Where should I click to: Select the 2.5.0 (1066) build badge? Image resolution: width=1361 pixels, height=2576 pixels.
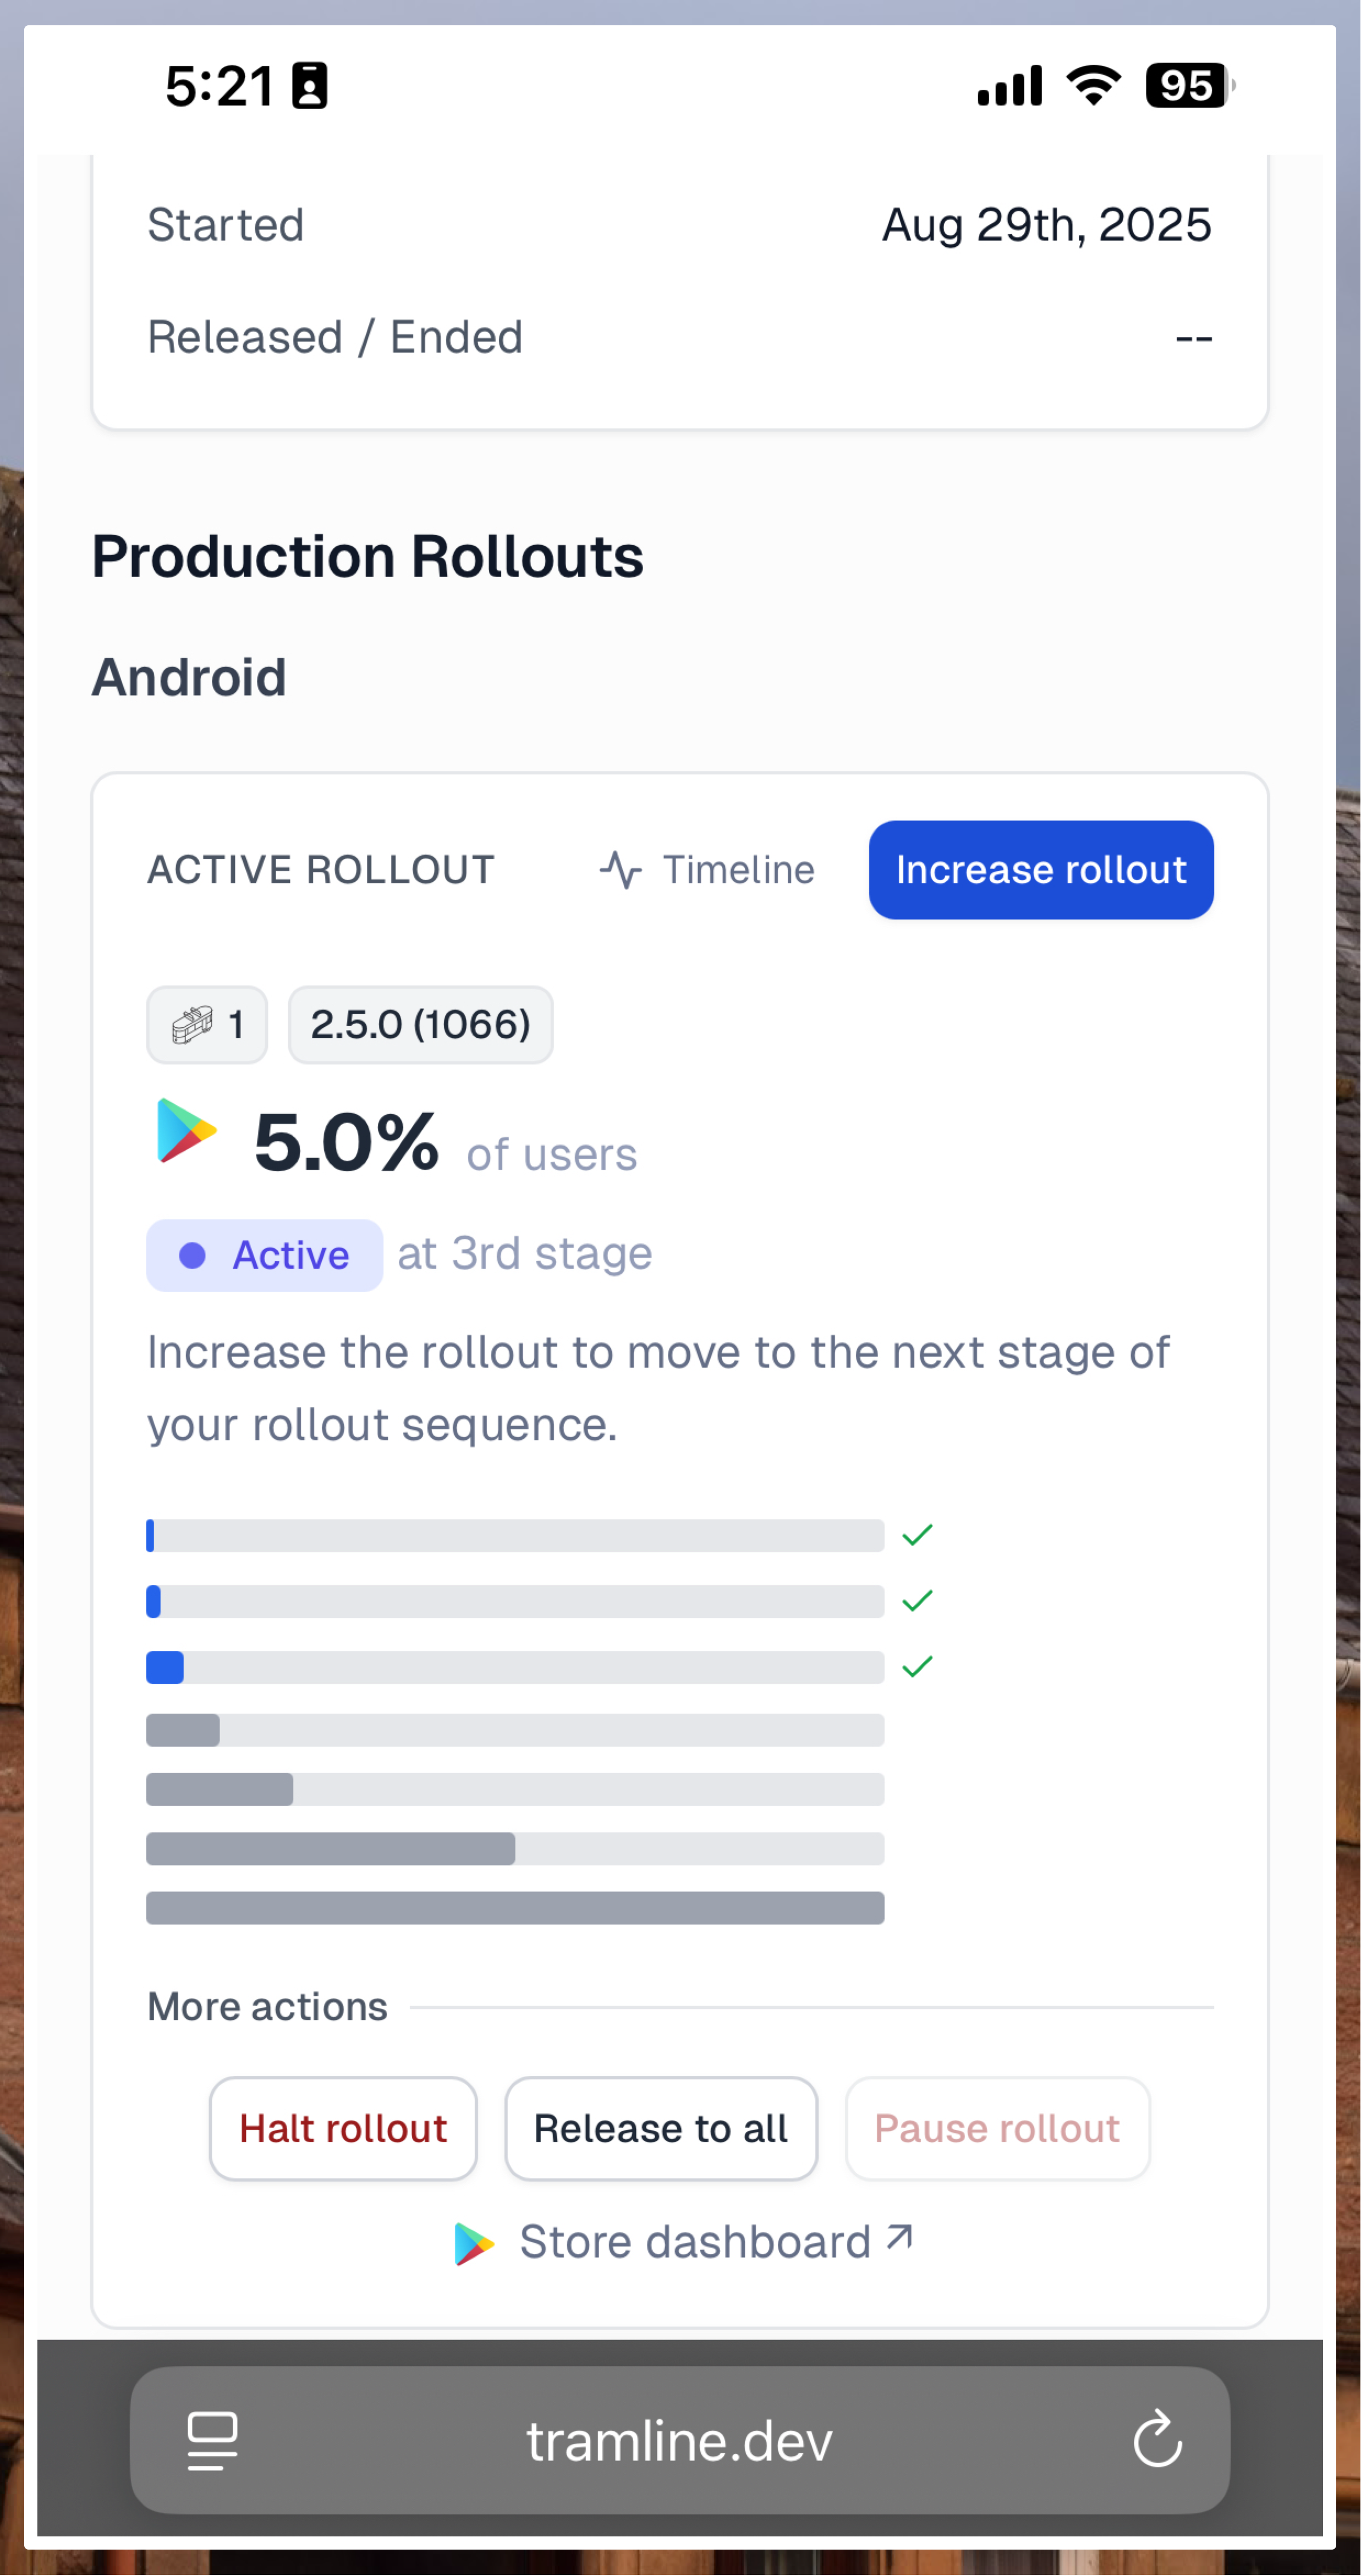420,1025
